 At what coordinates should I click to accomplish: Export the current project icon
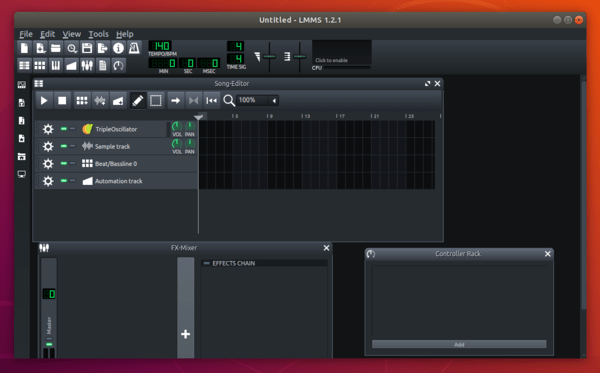103,48
